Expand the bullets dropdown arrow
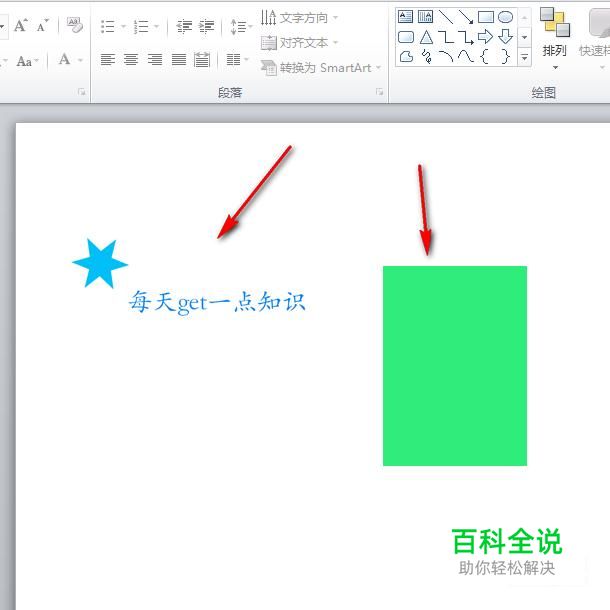 click(123, 26)
